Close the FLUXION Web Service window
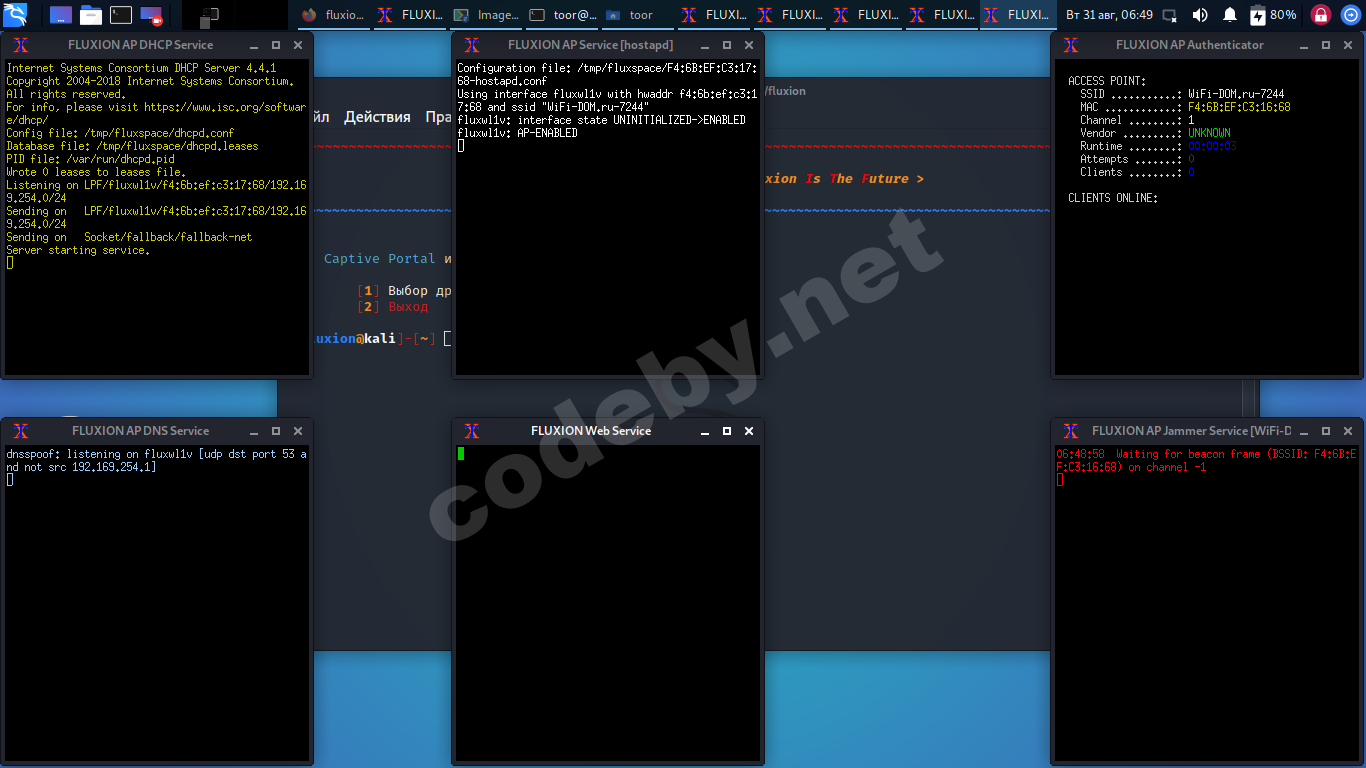The height and width of the screenshot is (768, 1366). tap(749, 431)
